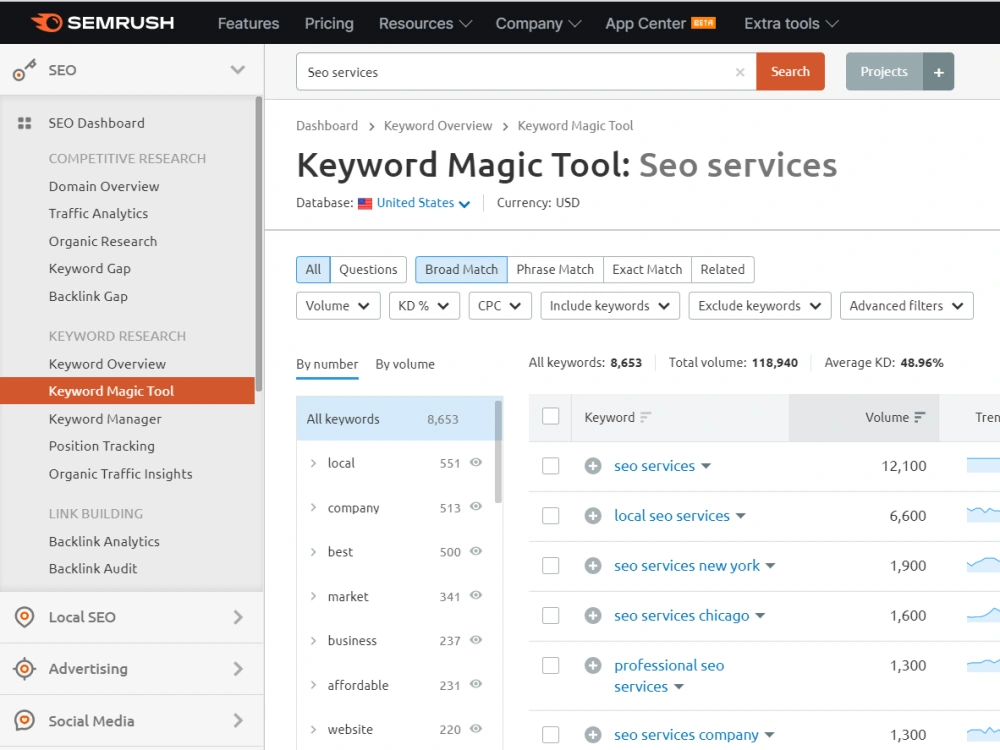Open the Exclude keywords dropdown
1000x750 pixels.
click(760, 306)
